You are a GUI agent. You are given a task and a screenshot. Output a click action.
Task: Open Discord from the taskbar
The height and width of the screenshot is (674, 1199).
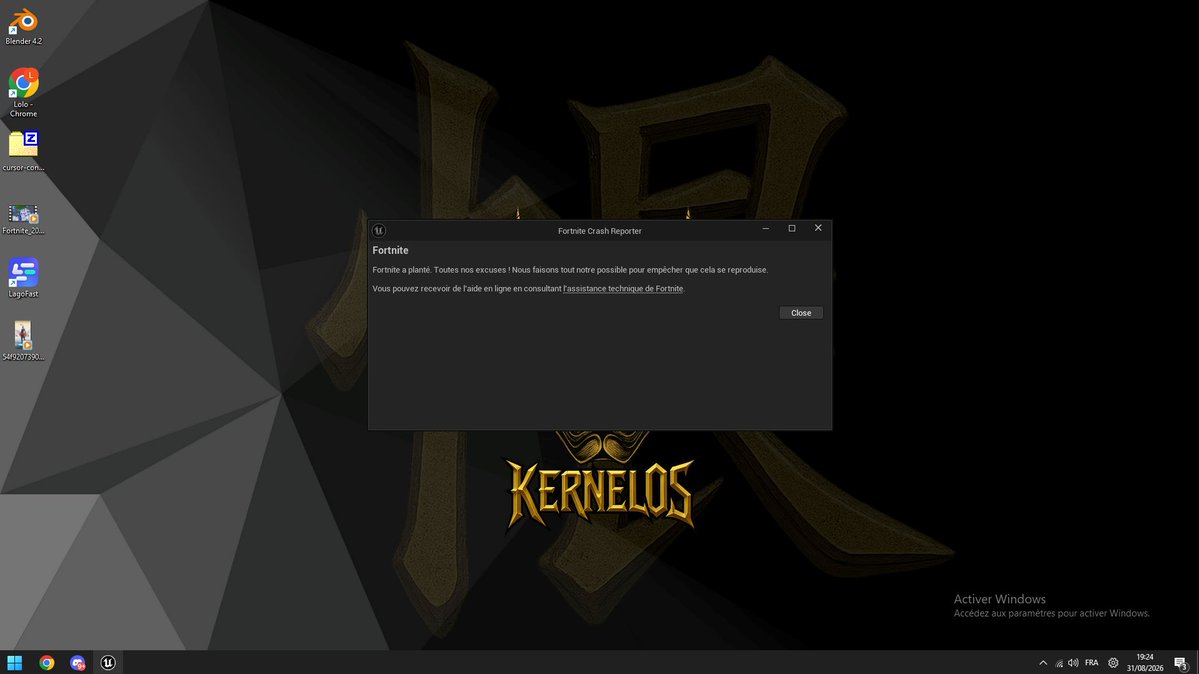(77, 663)
